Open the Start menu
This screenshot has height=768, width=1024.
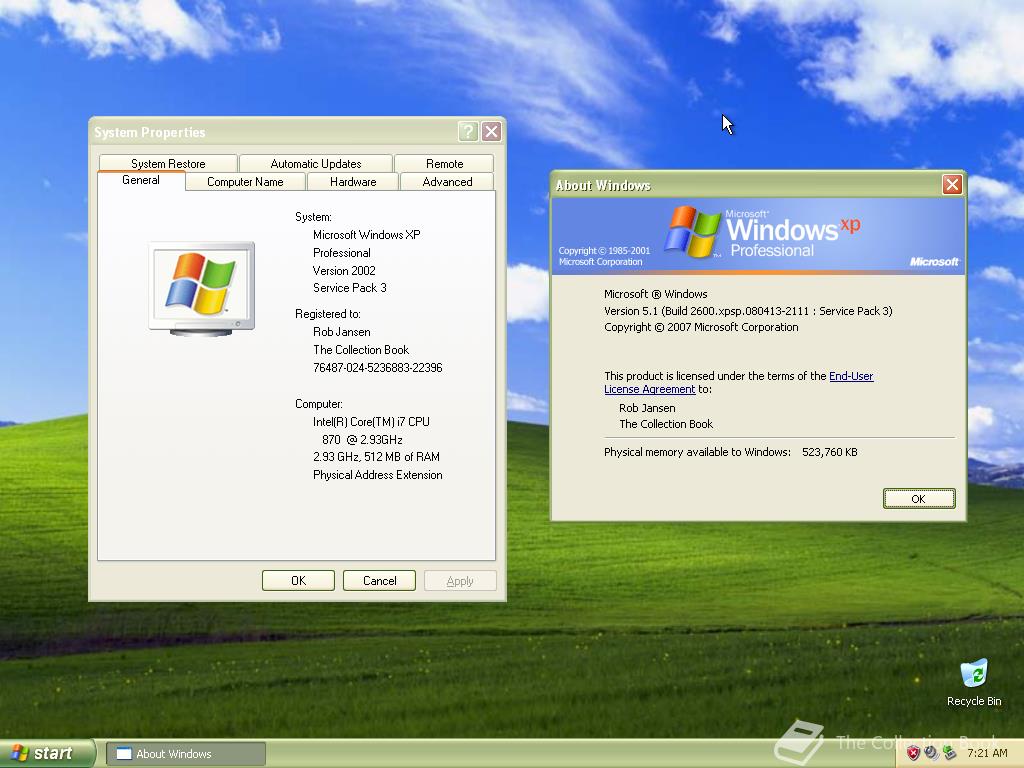coord(47,753)
